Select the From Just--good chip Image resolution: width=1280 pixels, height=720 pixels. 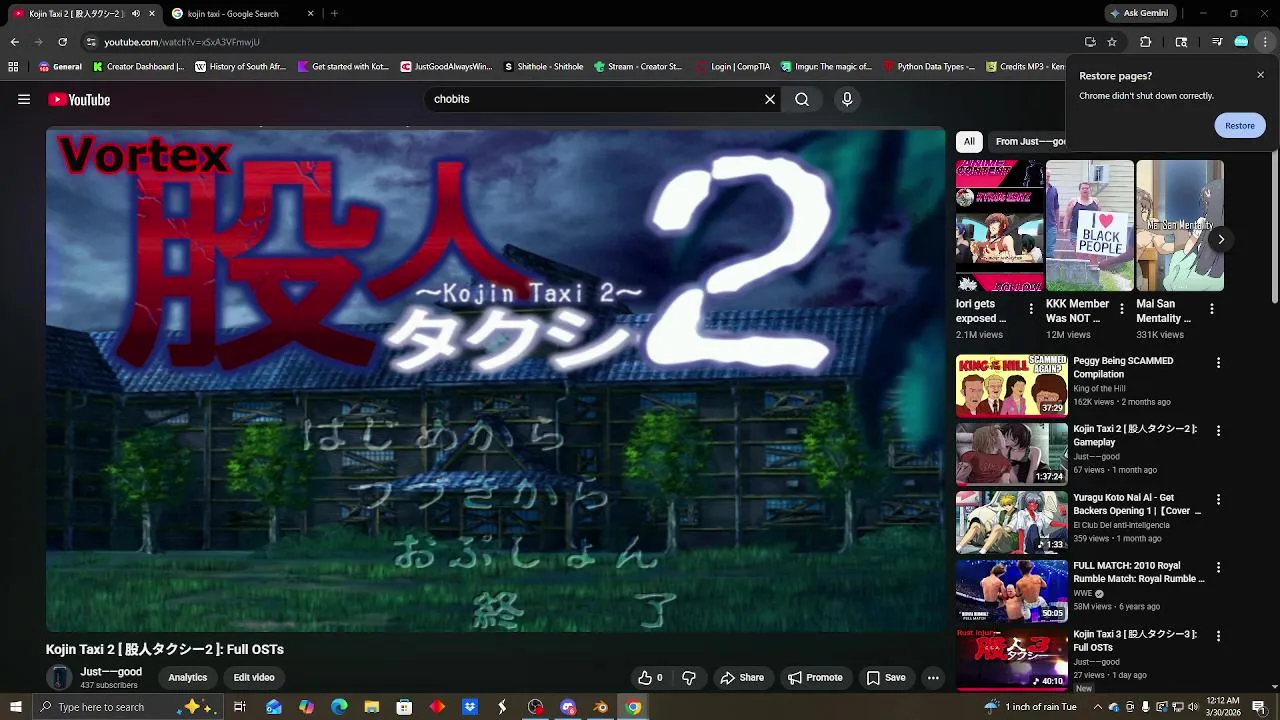(x=1030, y=141)
